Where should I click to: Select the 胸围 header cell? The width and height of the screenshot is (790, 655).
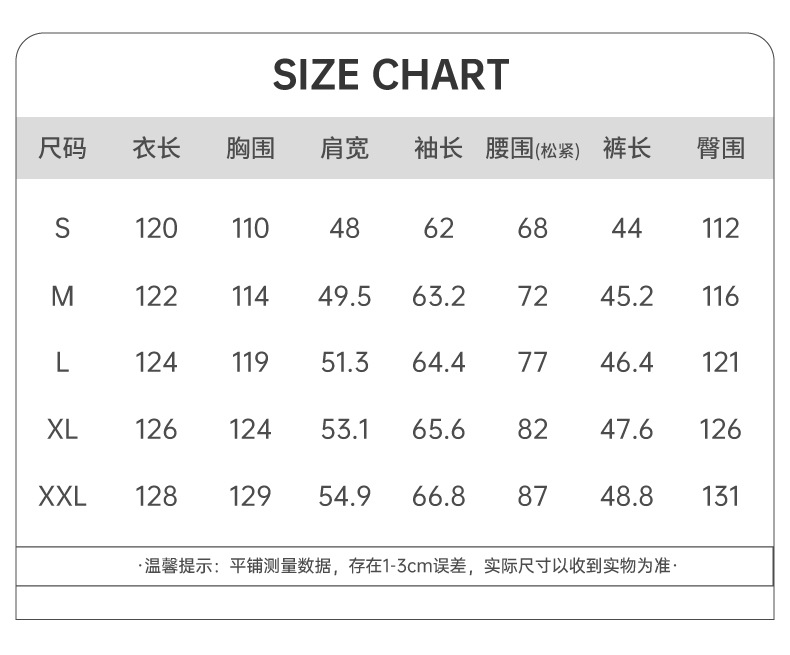(250, 149)
